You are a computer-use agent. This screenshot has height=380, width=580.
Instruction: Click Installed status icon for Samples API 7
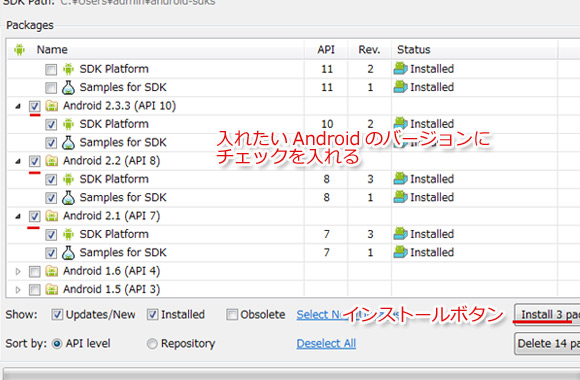[x=401, y=252]
